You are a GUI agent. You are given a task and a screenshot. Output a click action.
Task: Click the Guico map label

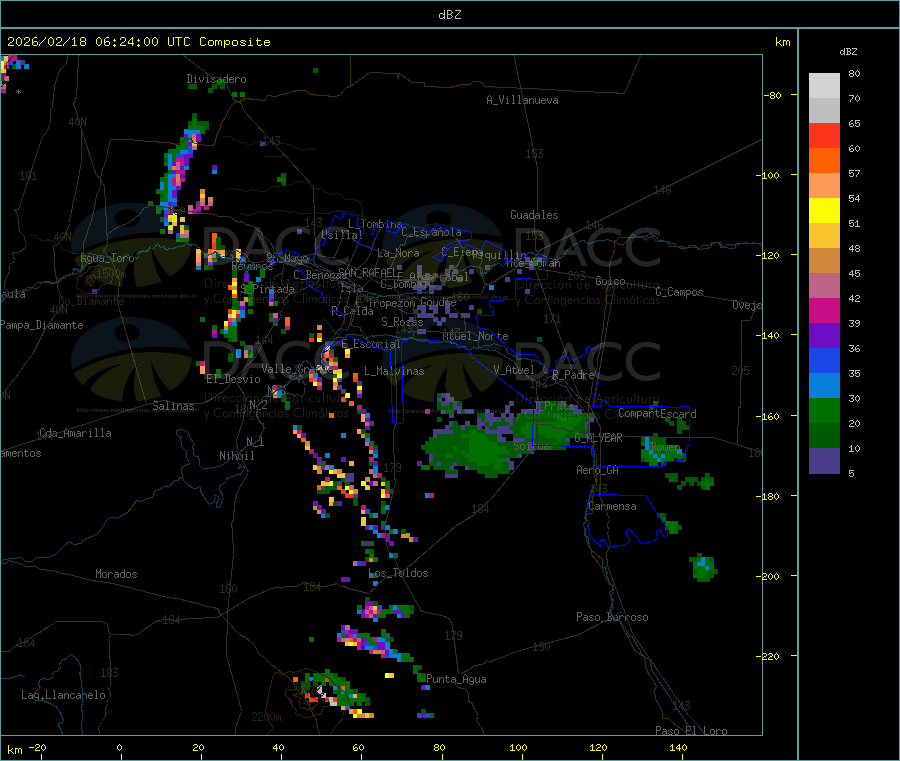610,281
